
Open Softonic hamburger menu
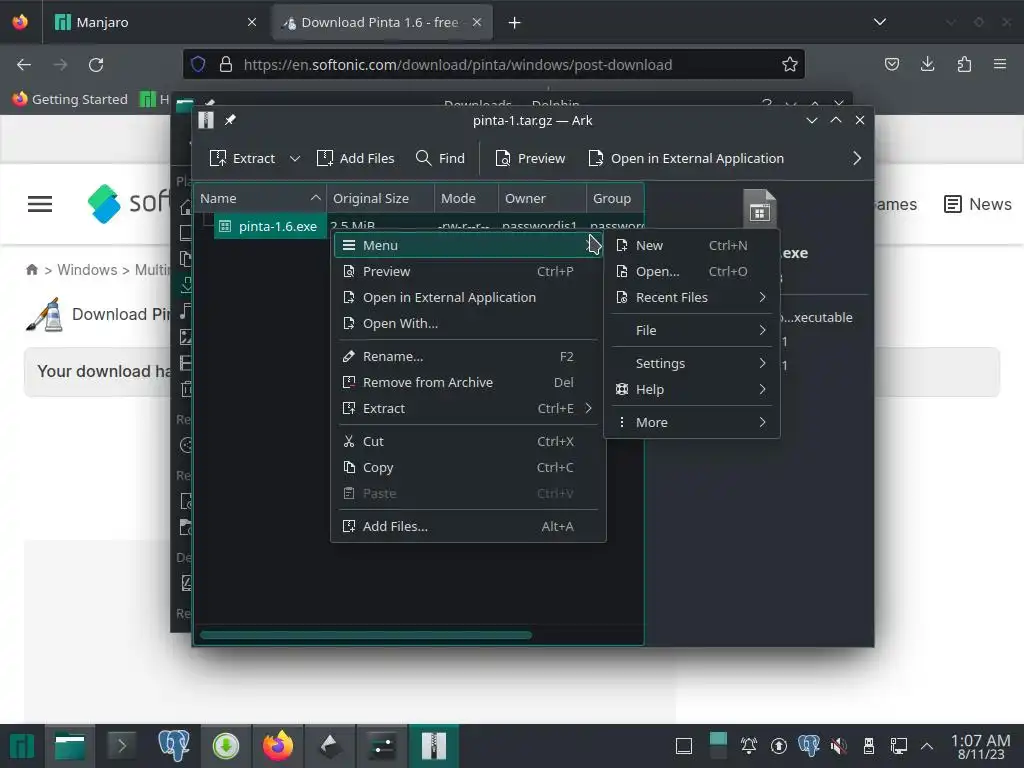pyautogui.click(x=40, y=204)
